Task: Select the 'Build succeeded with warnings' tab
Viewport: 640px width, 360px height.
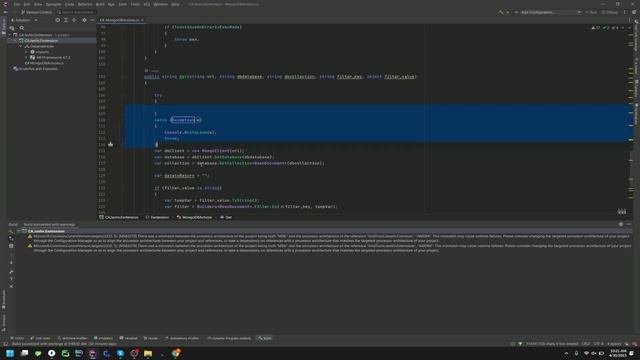Action: coord(49,224)
